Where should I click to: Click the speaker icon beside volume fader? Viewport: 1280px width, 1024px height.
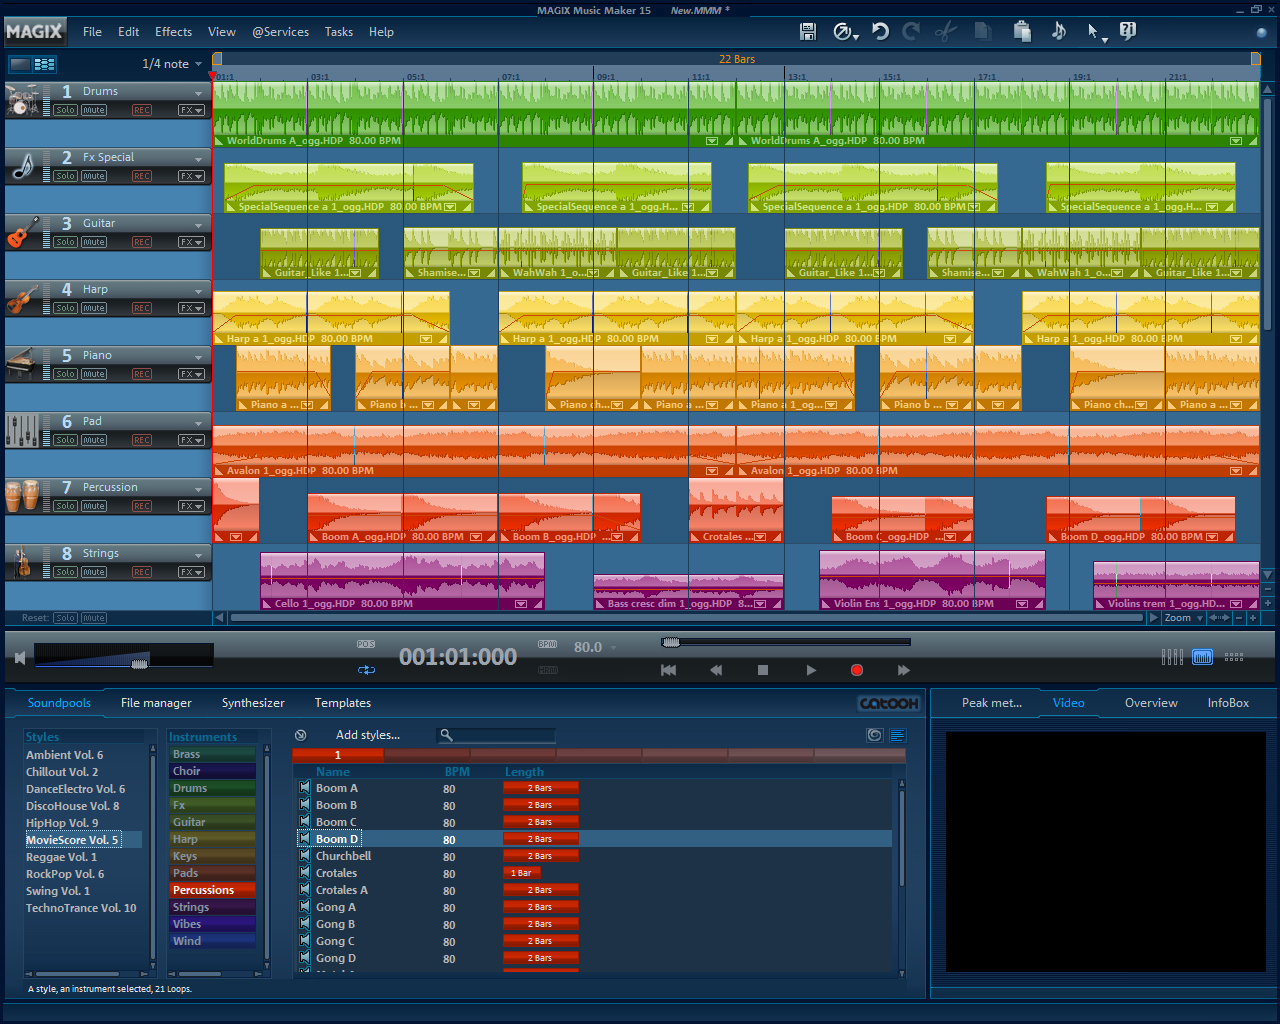(20, 657)
